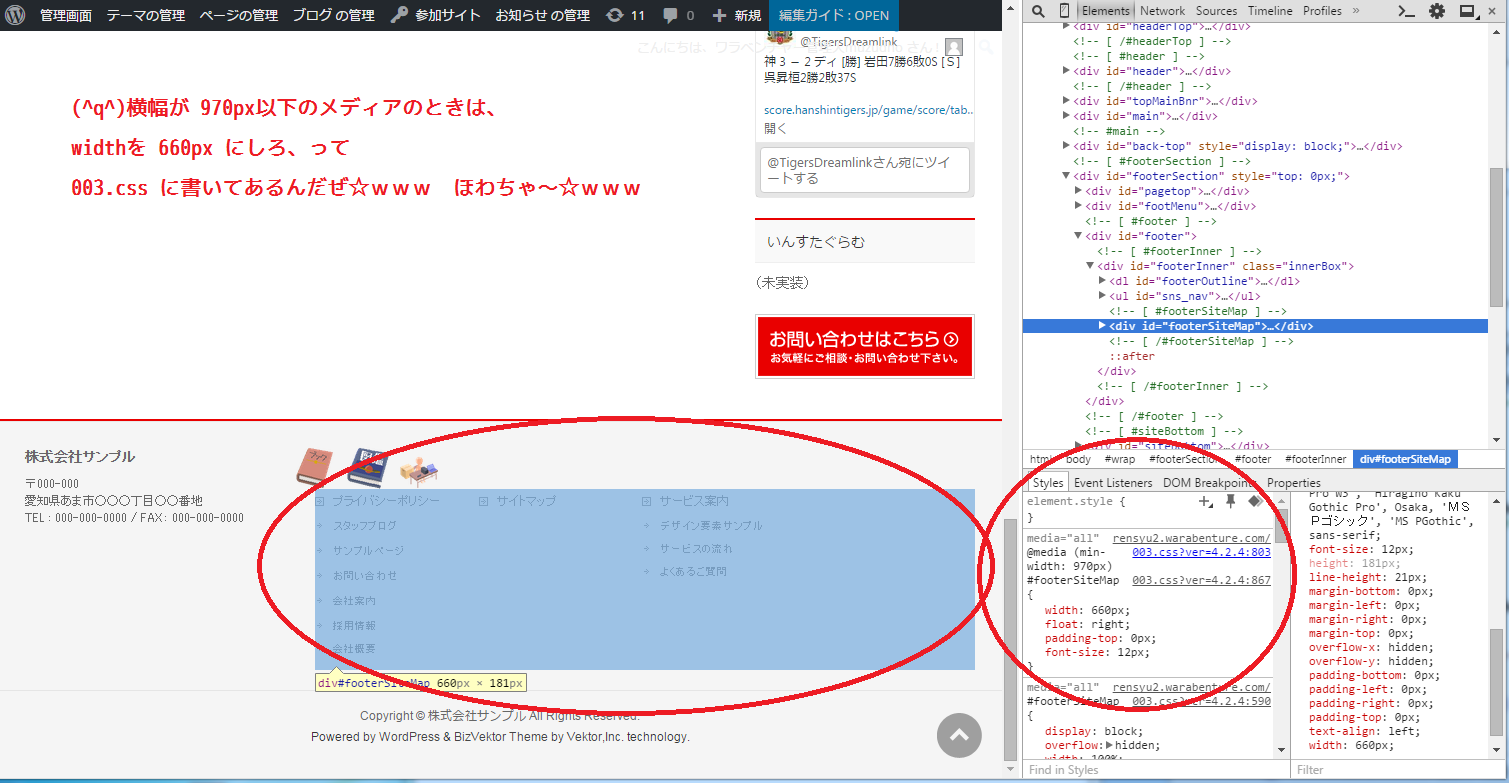Viewport: 1509px width, 783px height.
Task: Expand the div id="header" node
Action: pyautogui.click(x=1066, y=71)
